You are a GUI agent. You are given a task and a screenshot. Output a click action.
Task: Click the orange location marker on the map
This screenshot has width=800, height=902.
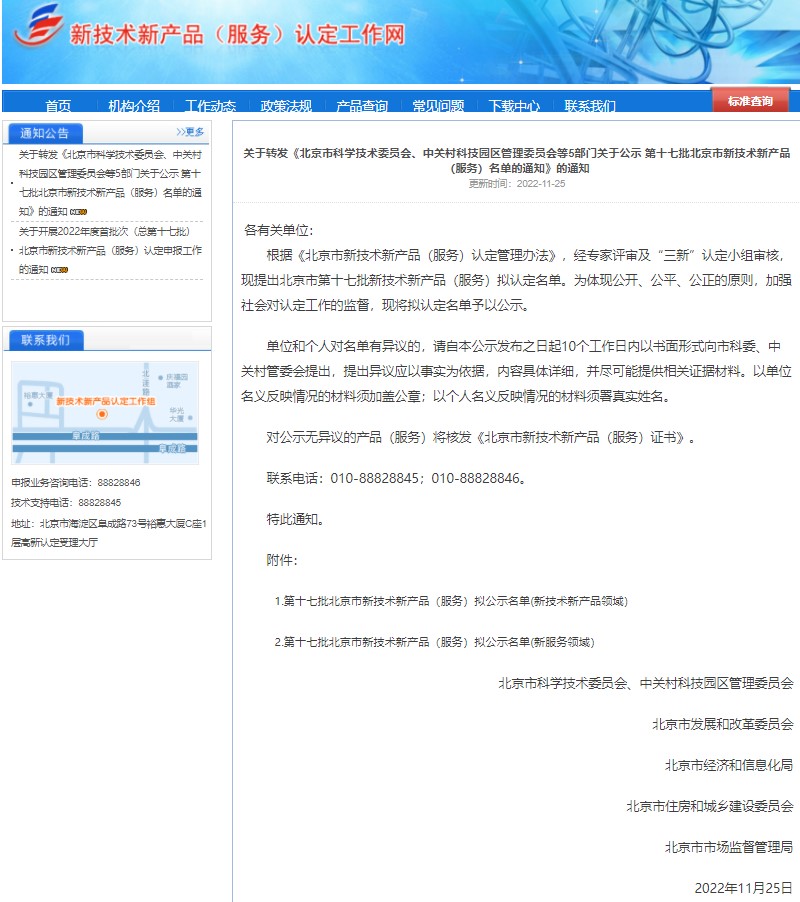(x=100, y=414)
